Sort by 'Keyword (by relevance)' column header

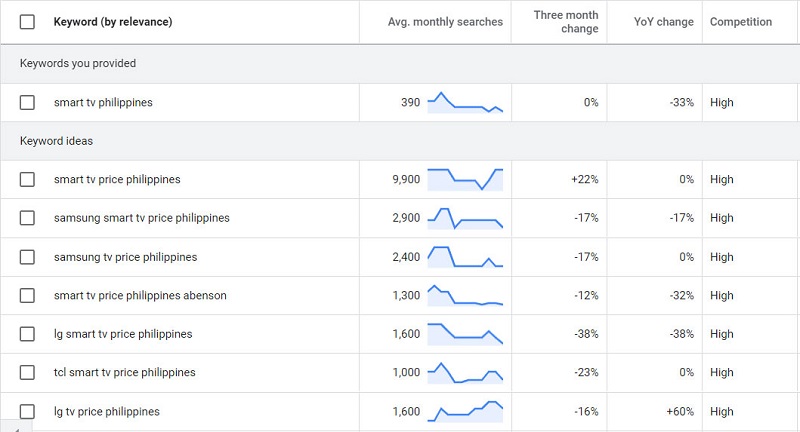112,22
